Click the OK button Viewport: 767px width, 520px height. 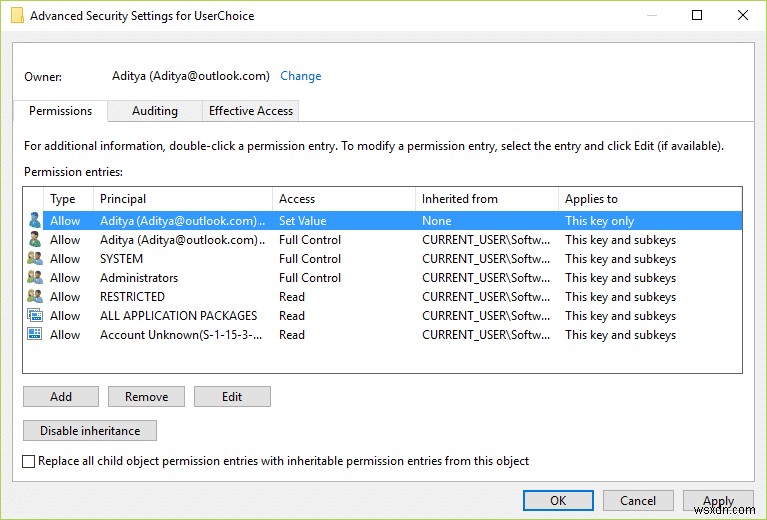(x=558, y=501)
